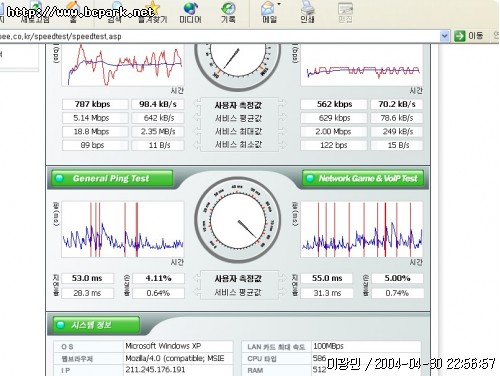The width and height of the screenshot is (500, 376).
Task: Click the Print (인쇄) toolbar icon
Action: [307, 13]
